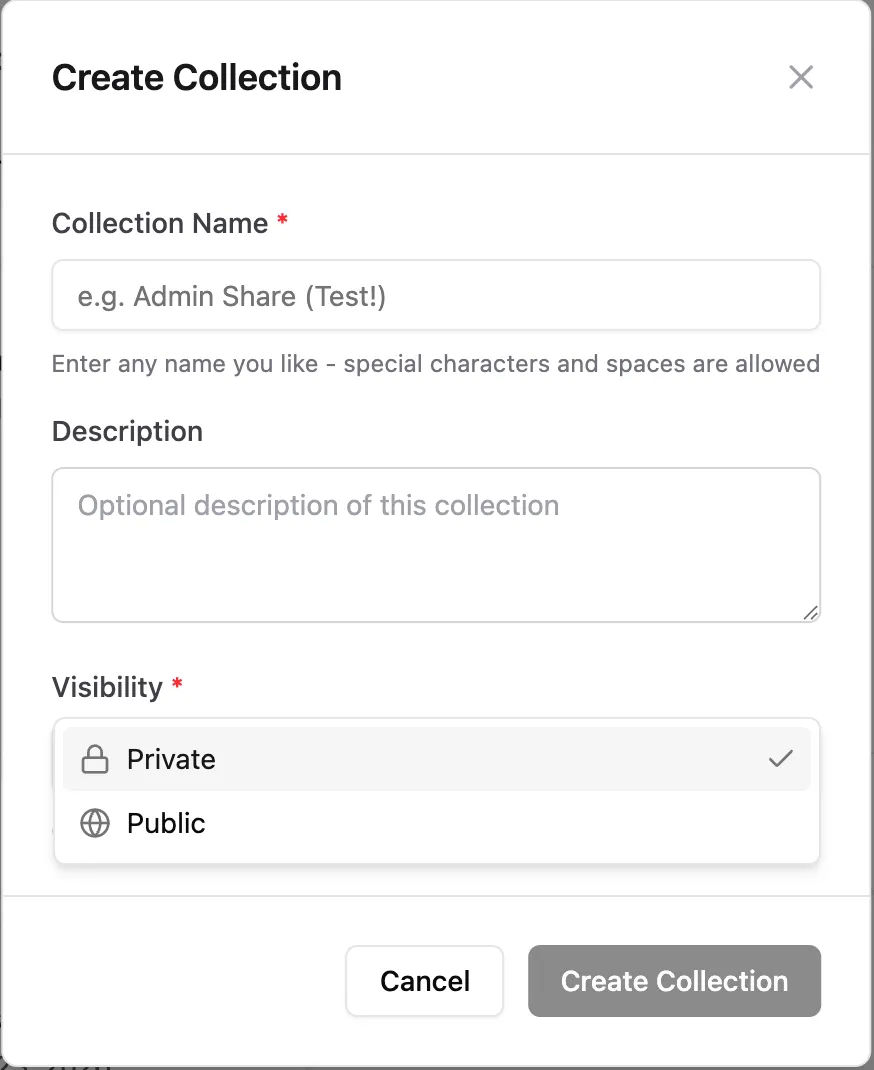Focus the Description textarea

click(436, 545)
